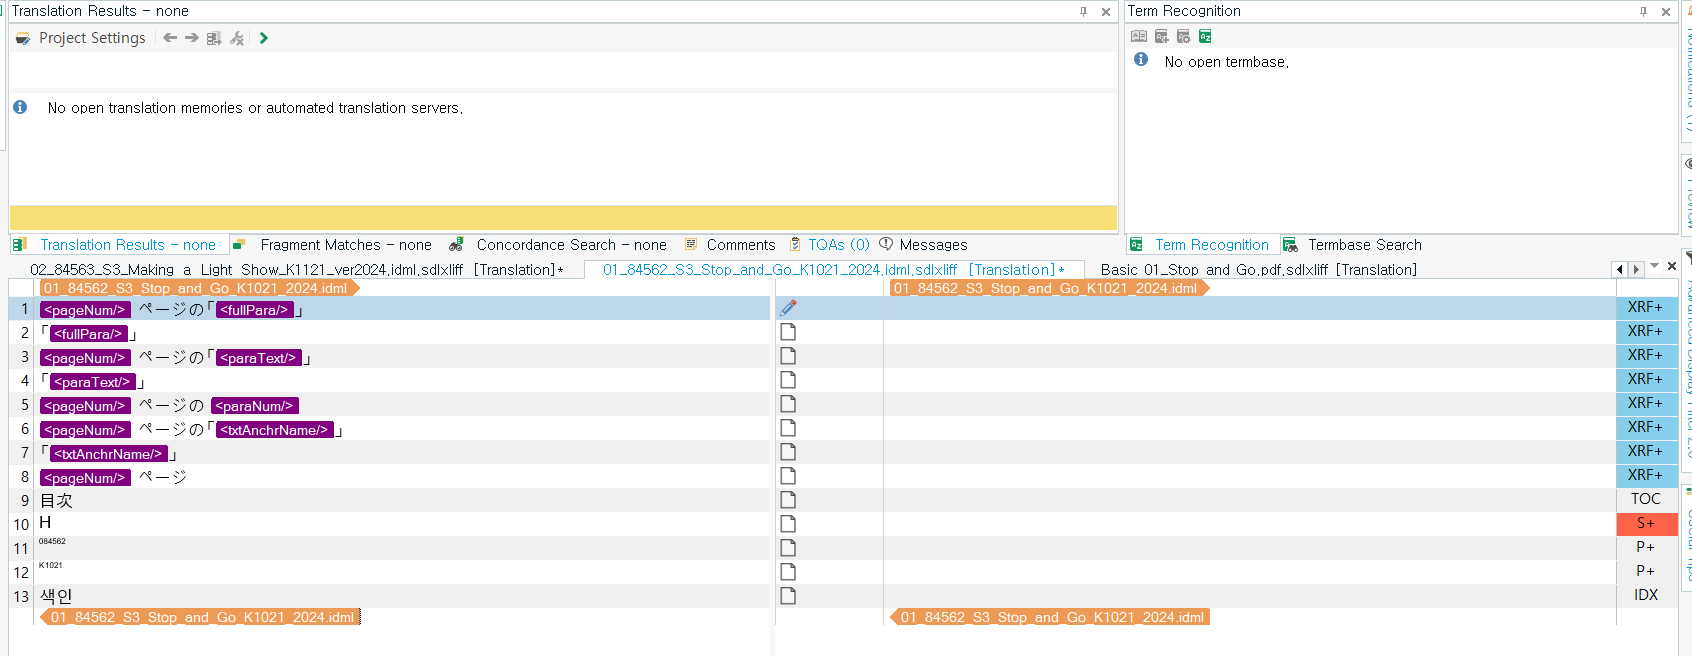This screenshot has width=1692, height=656.
Task: Open the Concordance Search tab
Action: [x=558, y=245]
